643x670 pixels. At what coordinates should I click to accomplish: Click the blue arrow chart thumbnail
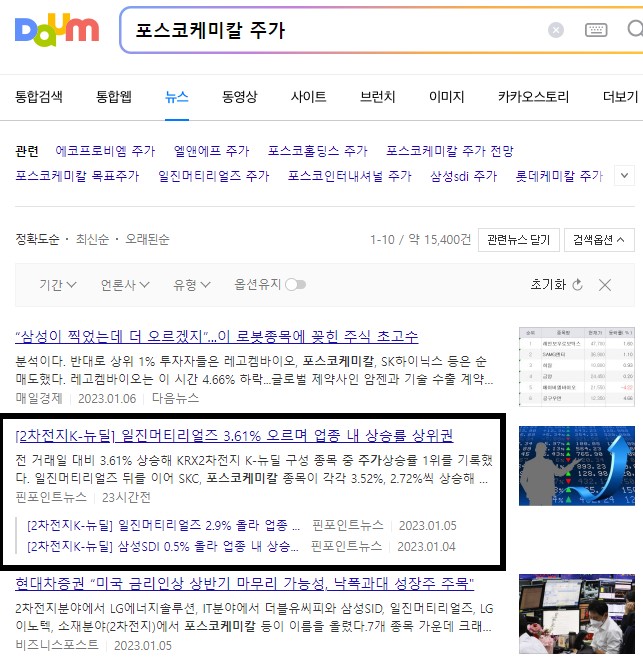tap(577, 466)
